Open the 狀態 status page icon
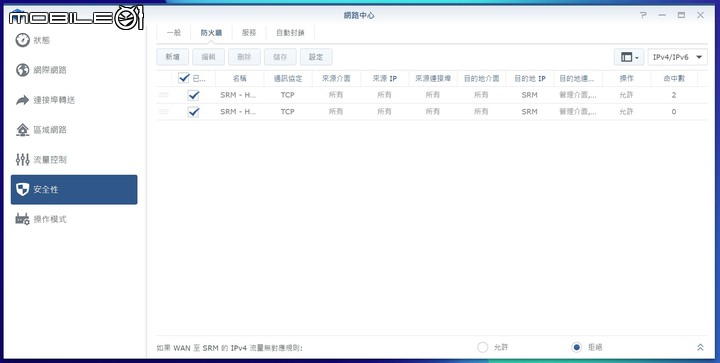Screen dimensions: 720x363 (22, 40)
